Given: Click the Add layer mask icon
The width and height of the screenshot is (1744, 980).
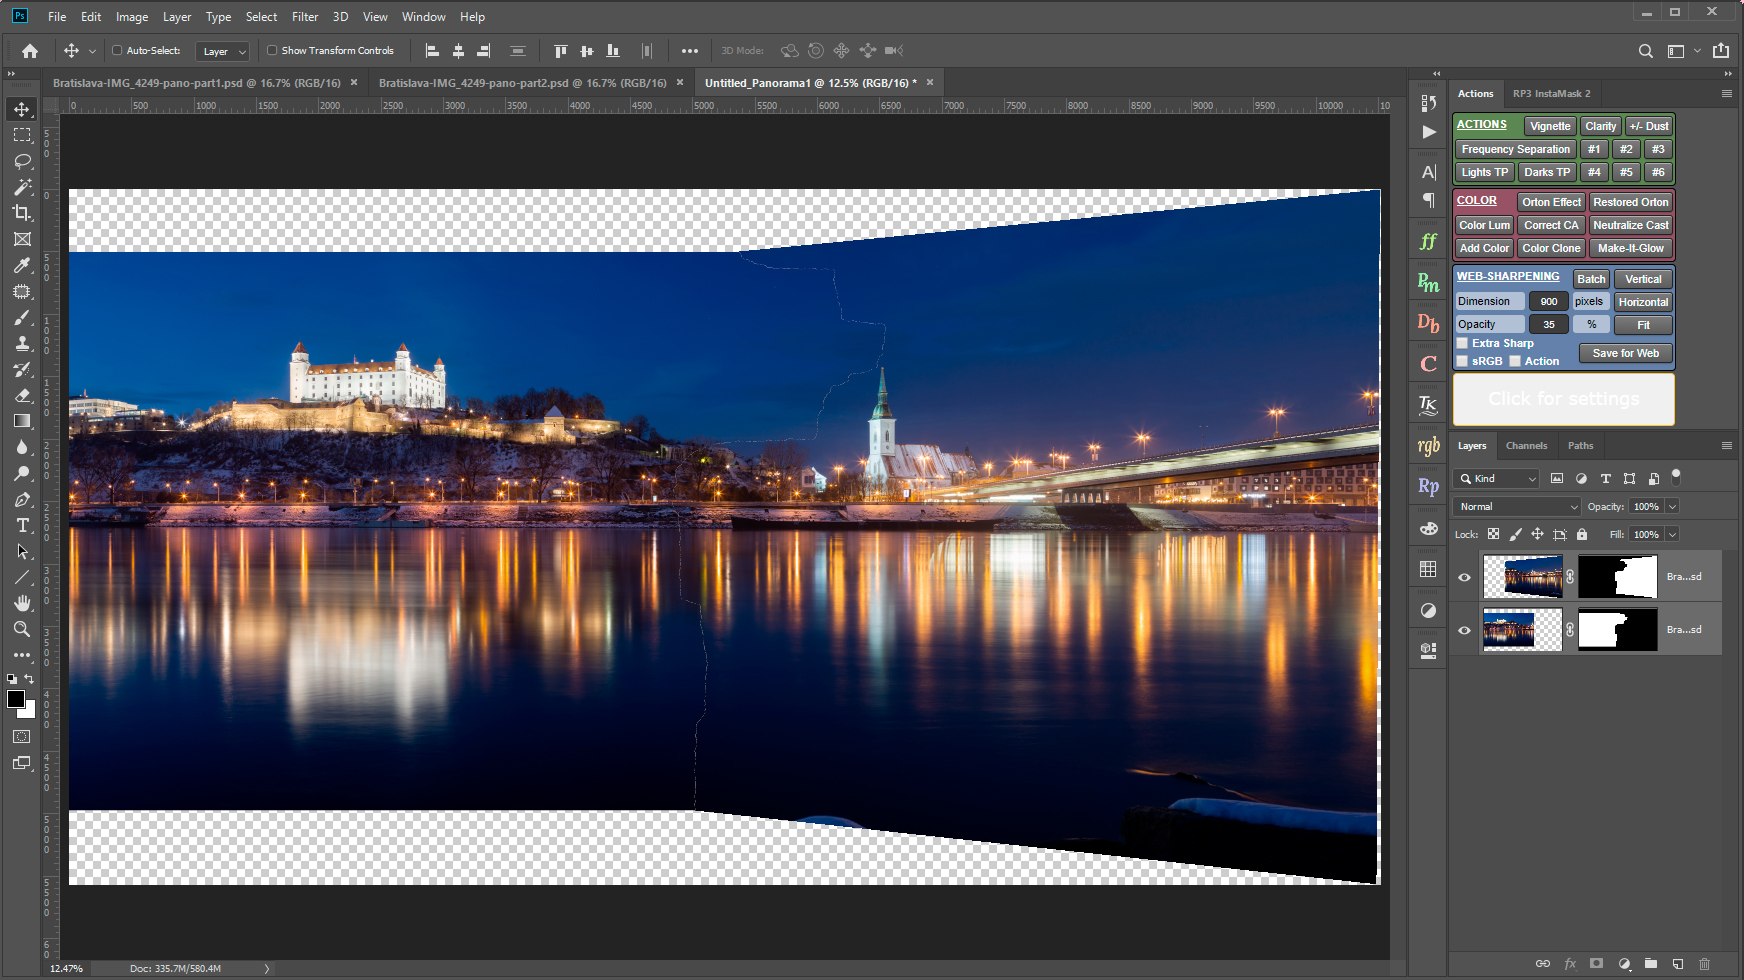Looking at the screenshot, I should tap(1596, 964).
